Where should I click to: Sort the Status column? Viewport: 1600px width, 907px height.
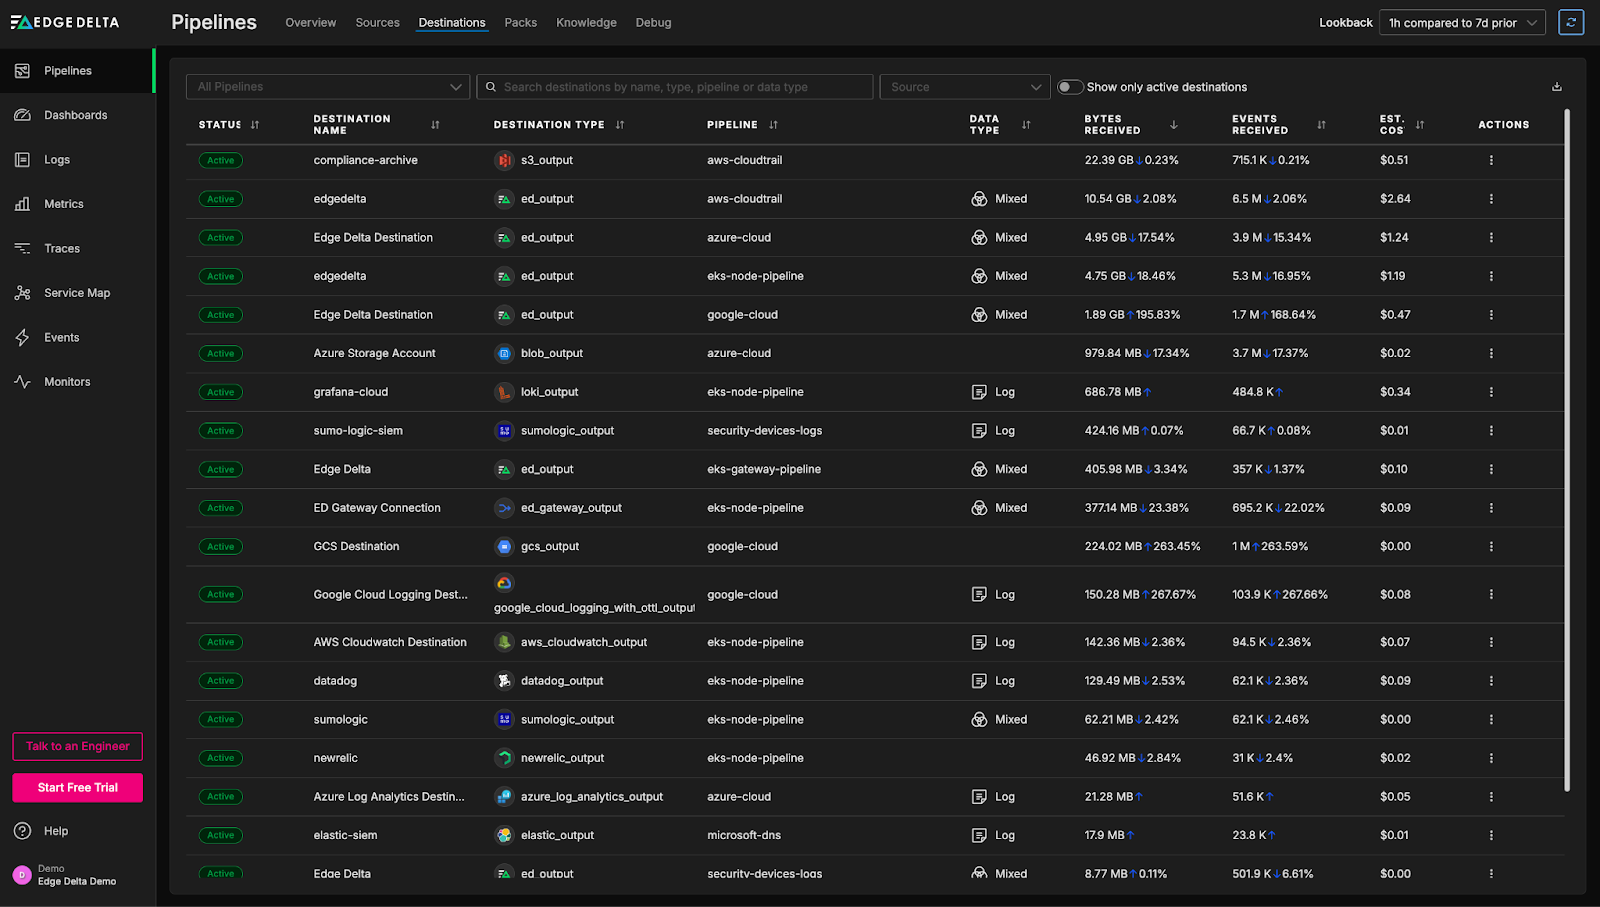coord(255,125)
